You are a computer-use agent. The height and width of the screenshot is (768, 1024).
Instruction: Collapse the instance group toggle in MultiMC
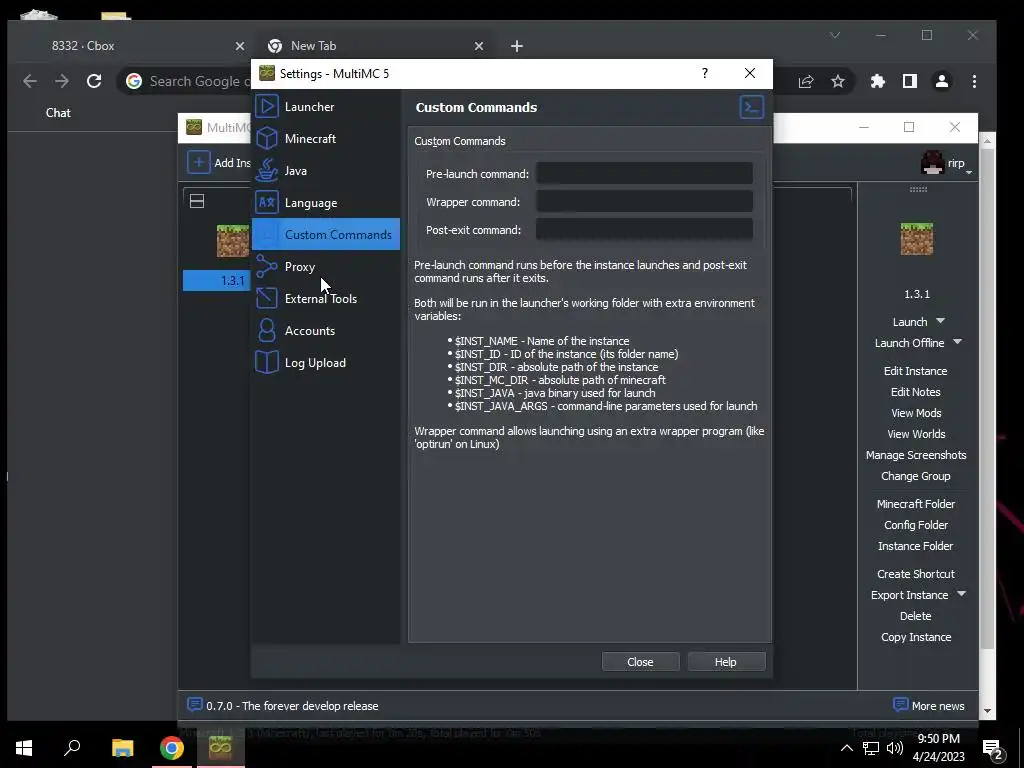[x=197, y=201]
